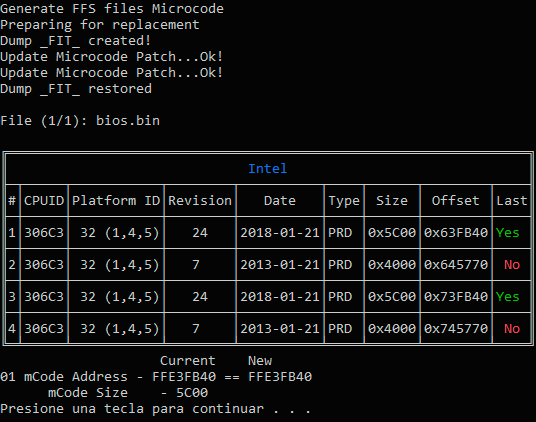Click the Platform ID column header

[116, 201]
